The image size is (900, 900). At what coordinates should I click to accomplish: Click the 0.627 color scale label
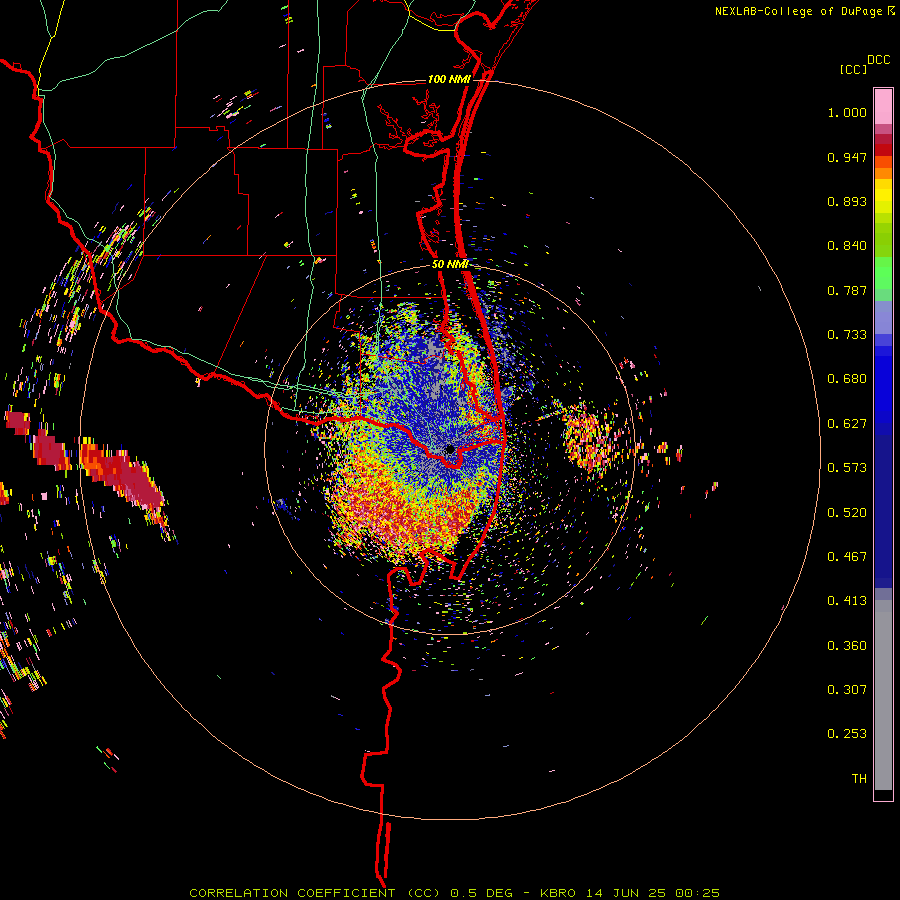click(847, 424)
